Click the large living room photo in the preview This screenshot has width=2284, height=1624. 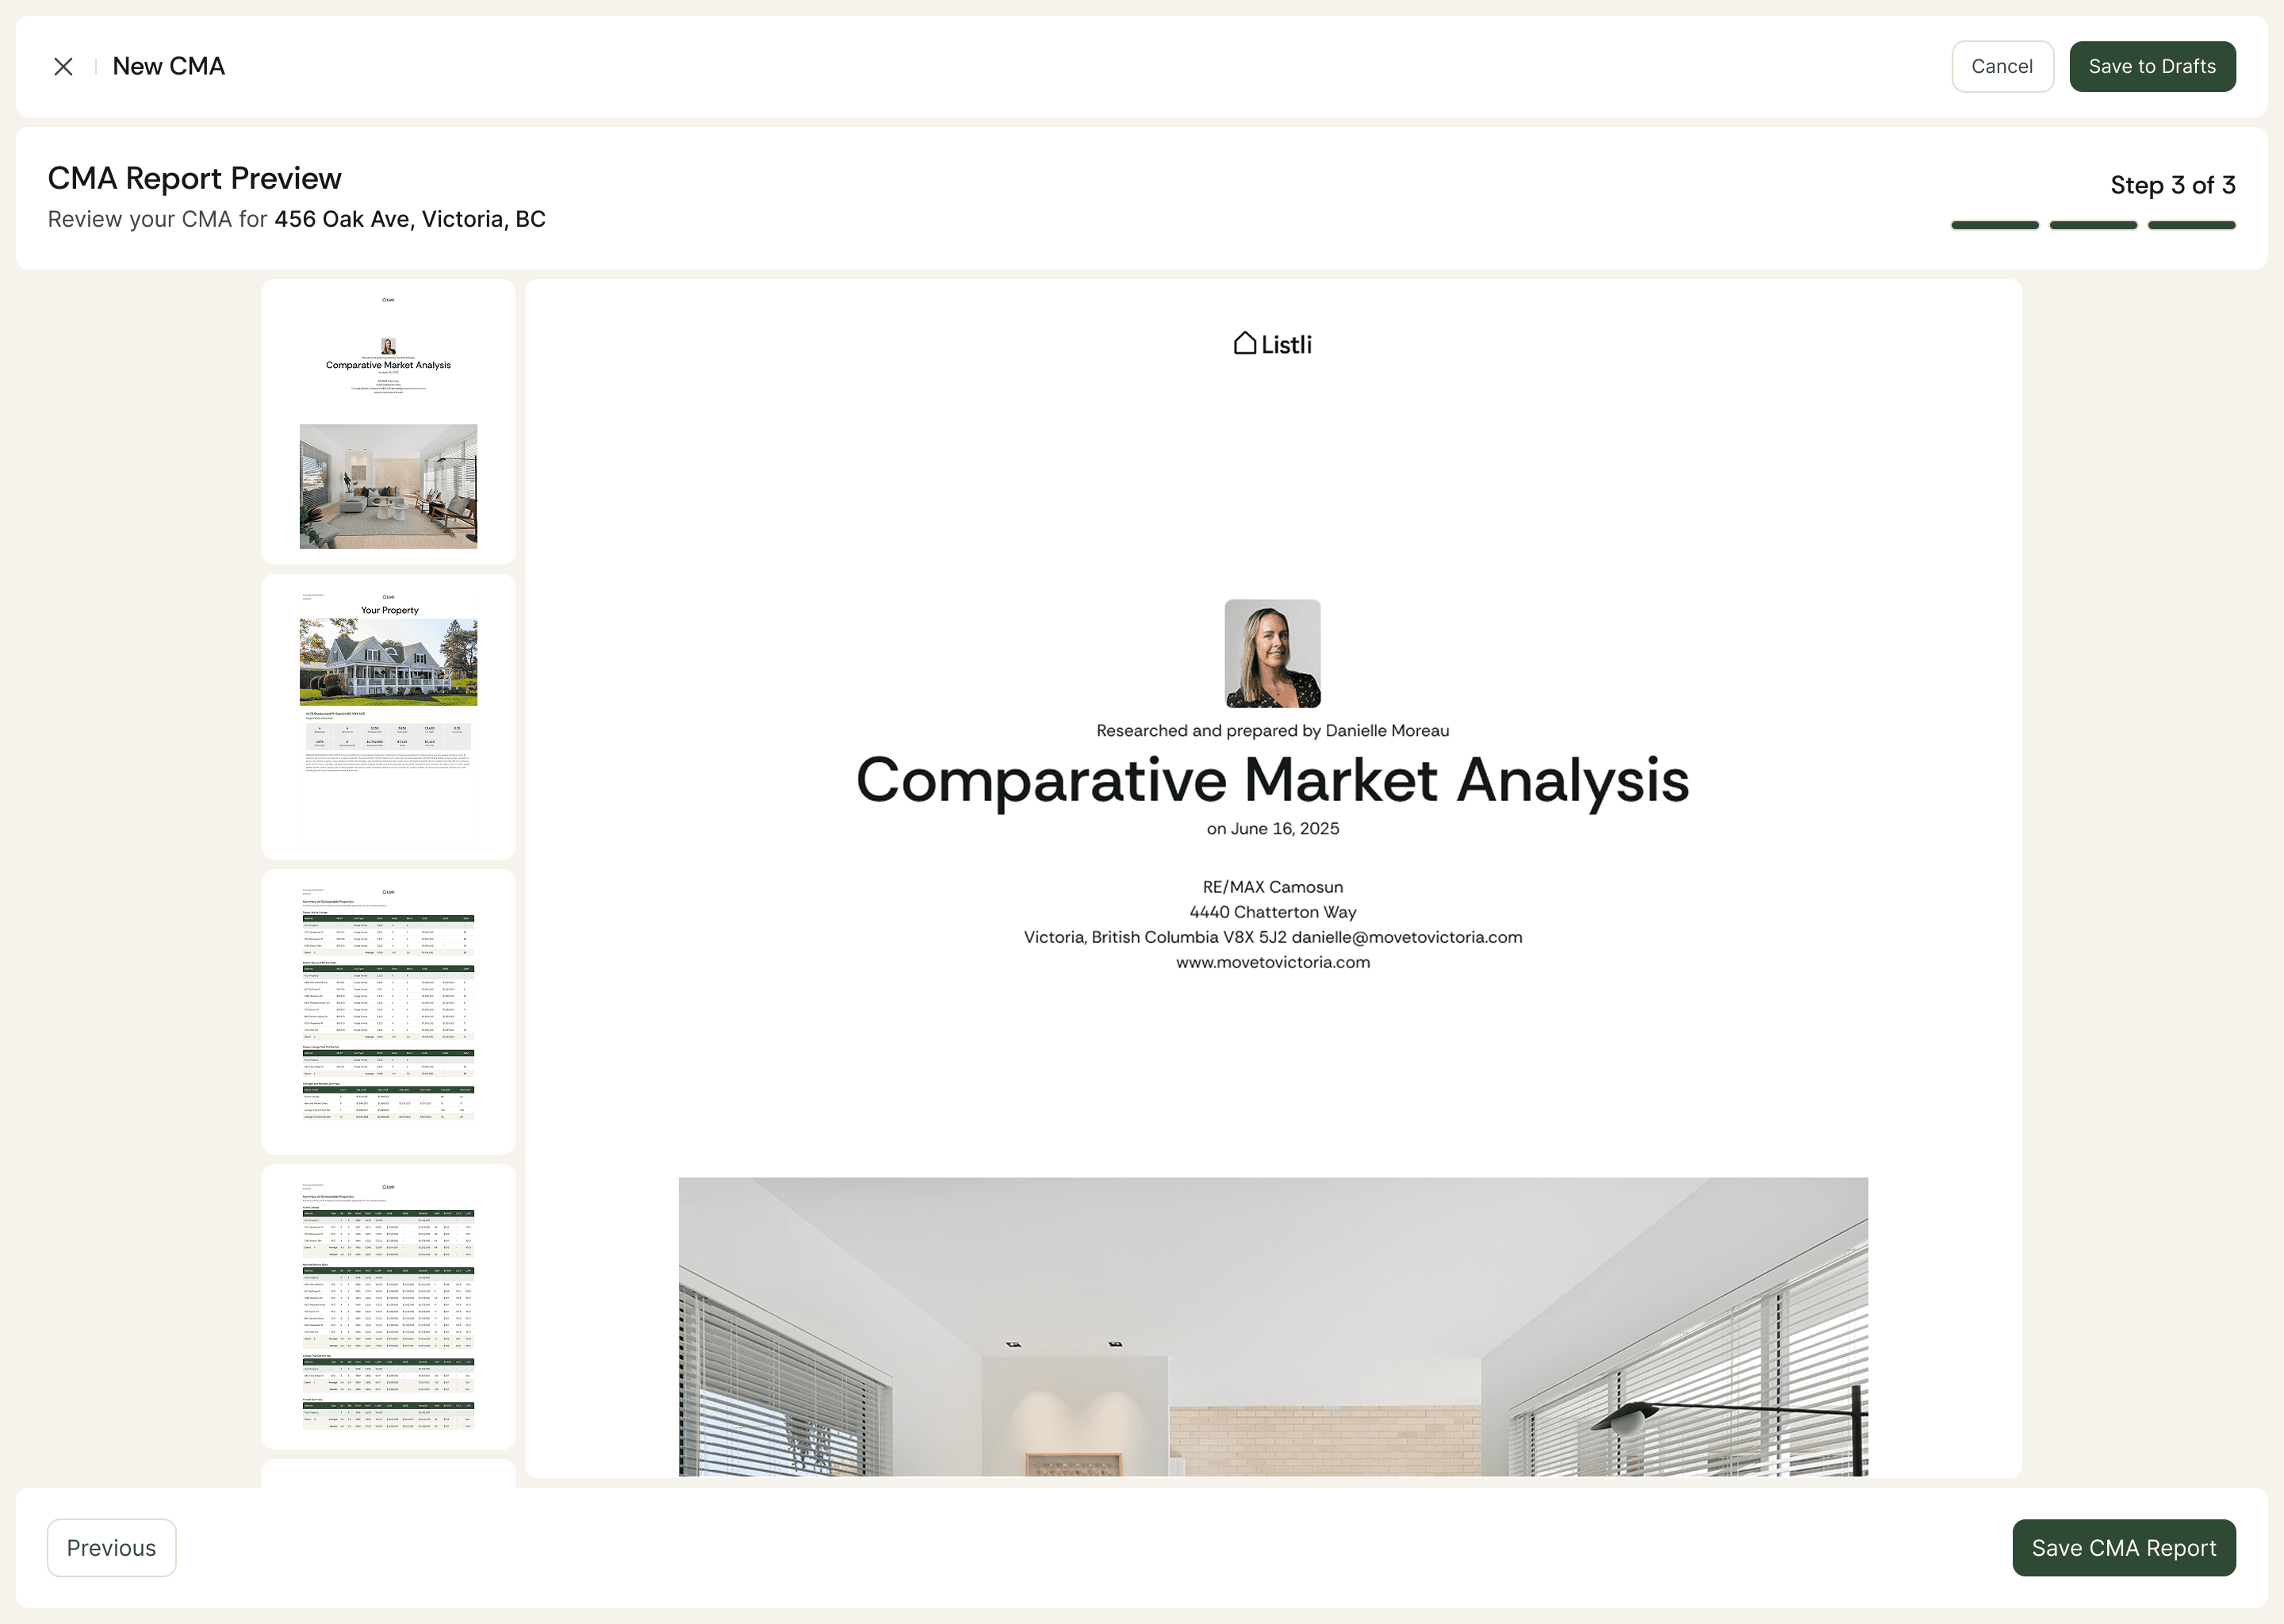[1273, 1327]
